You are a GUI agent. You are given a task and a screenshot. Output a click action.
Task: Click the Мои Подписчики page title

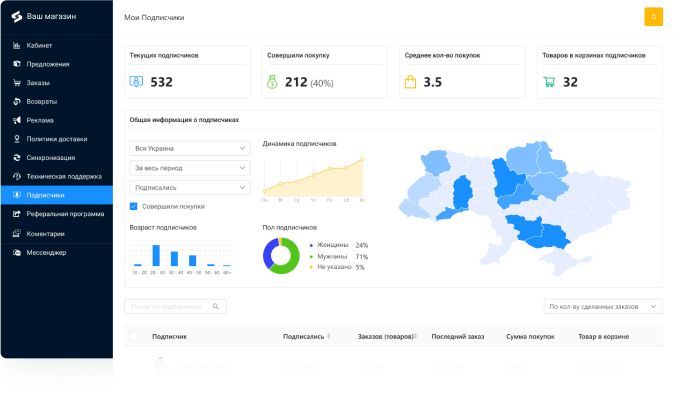click(154, 17)
